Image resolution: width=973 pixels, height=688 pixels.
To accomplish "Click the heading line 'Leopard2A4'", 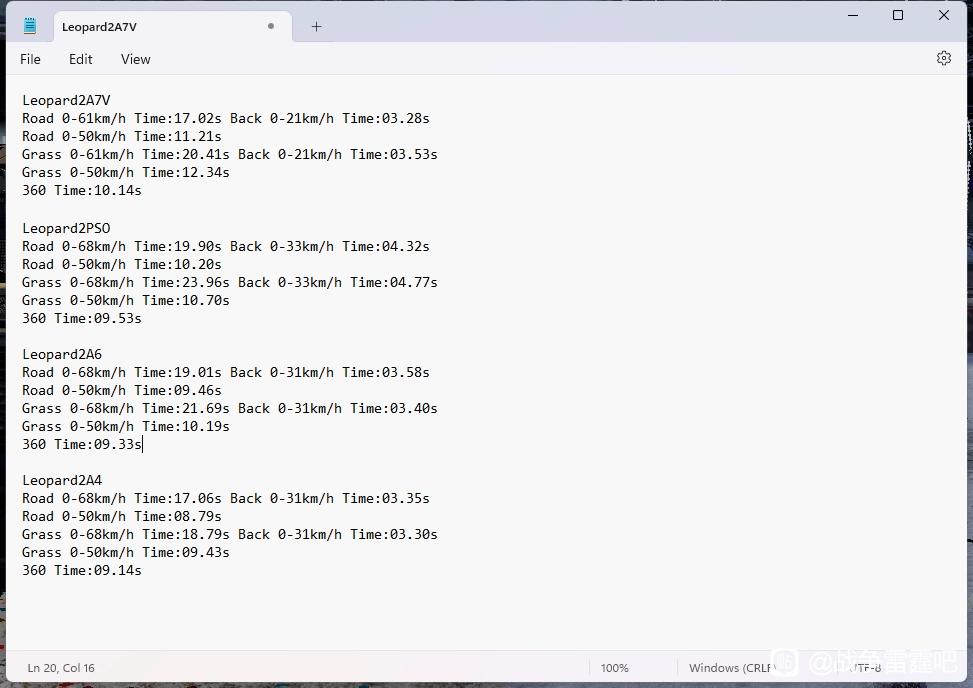I will [62, 480].
